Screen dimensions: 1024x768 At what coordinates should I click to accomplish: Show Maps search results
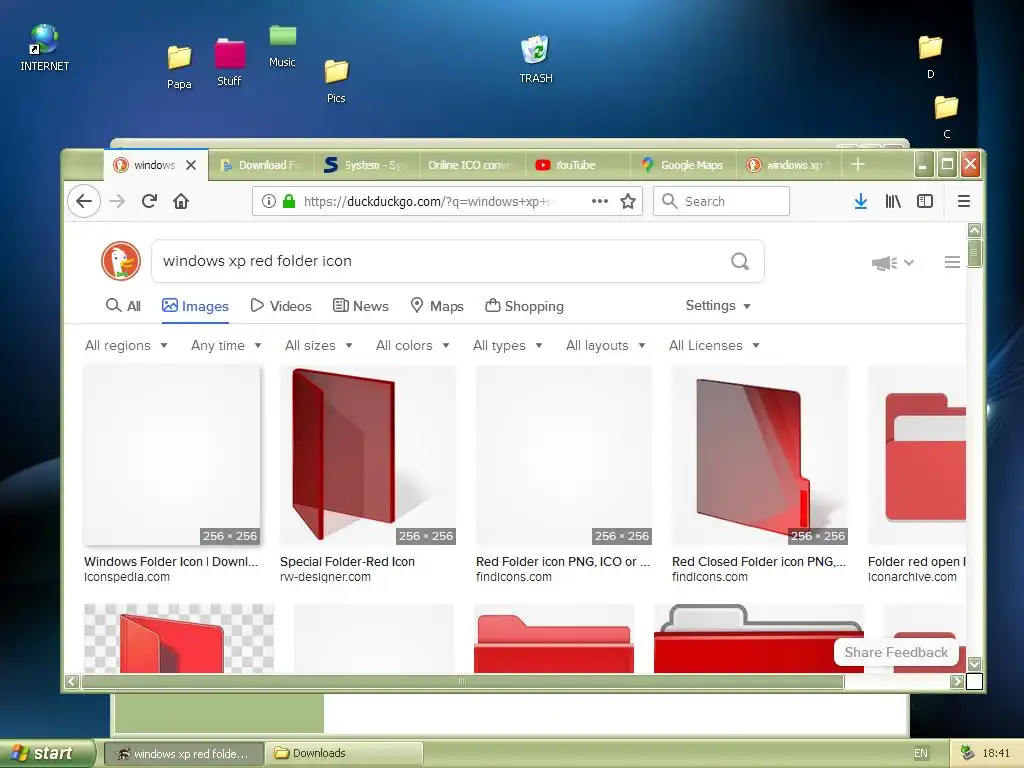(x=436, y=306)
